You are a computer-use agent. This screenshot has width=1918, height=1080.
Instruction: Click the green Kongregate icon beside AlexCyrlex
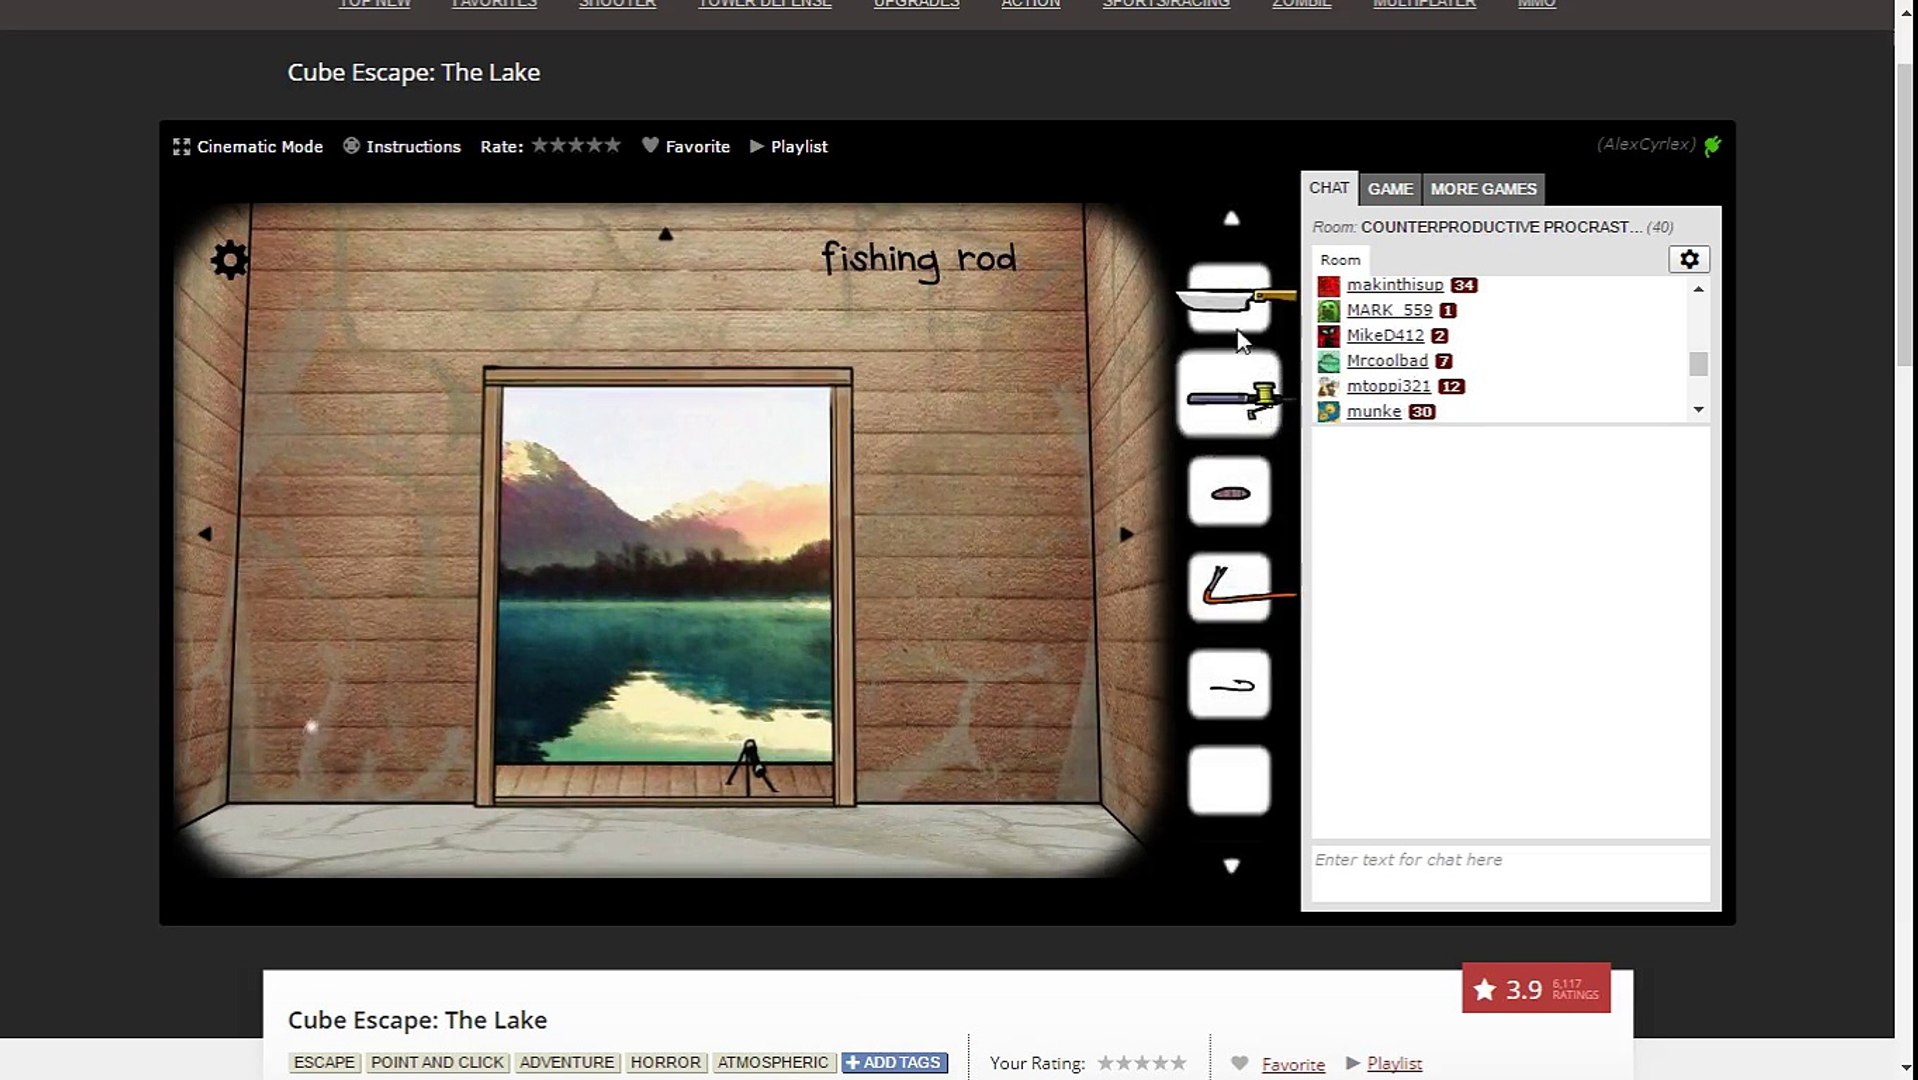coord(1713,146)
